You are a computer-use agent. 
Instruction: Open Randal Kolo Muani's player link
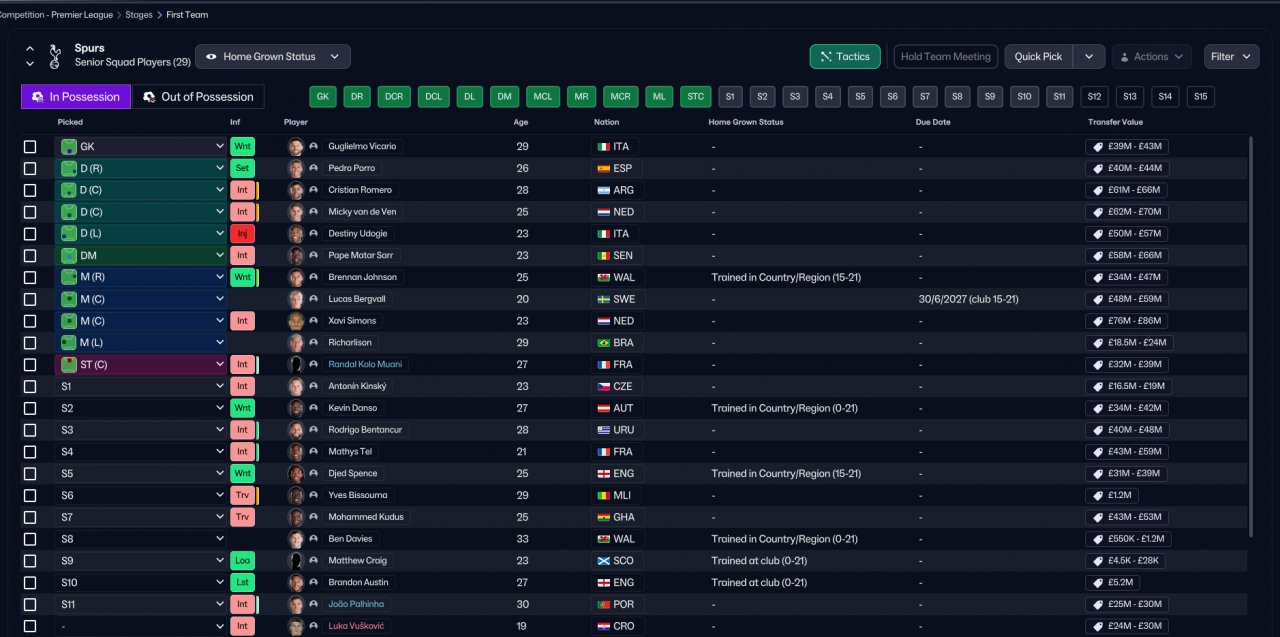365,364
